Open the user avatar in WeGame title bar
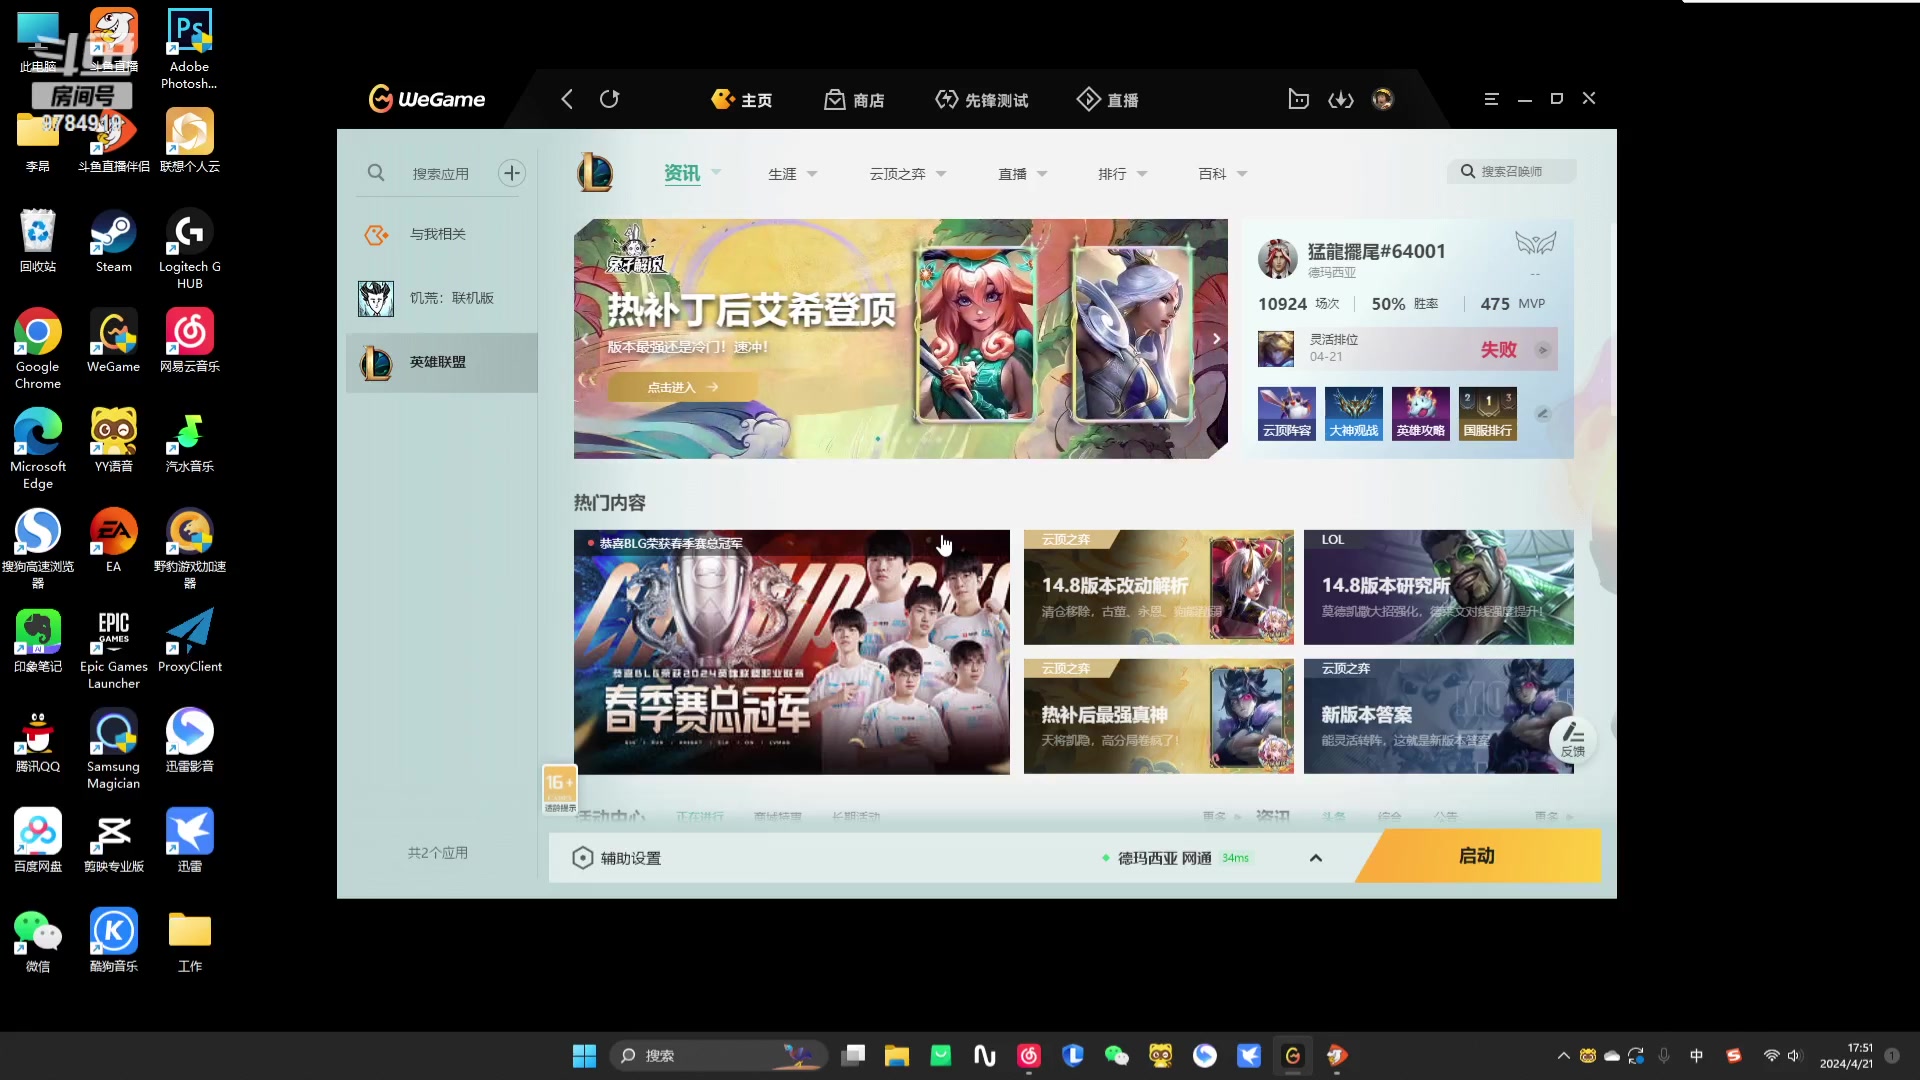Screen dimensions: 1920x1080 [x=1382, y=99]
